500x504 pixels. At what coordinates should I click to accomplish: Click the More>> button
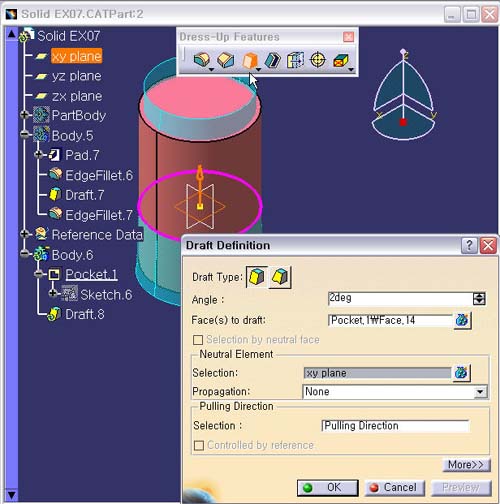point(466,465)
